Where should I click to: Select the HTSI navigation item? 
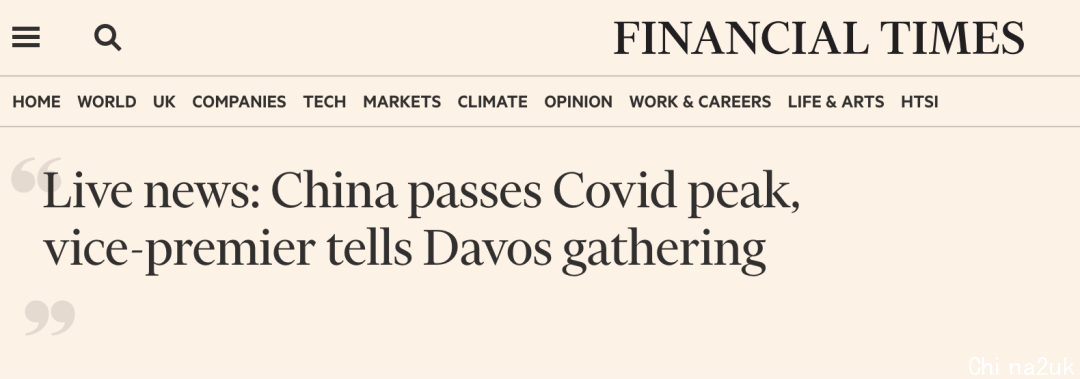click(x=920, y=102)
